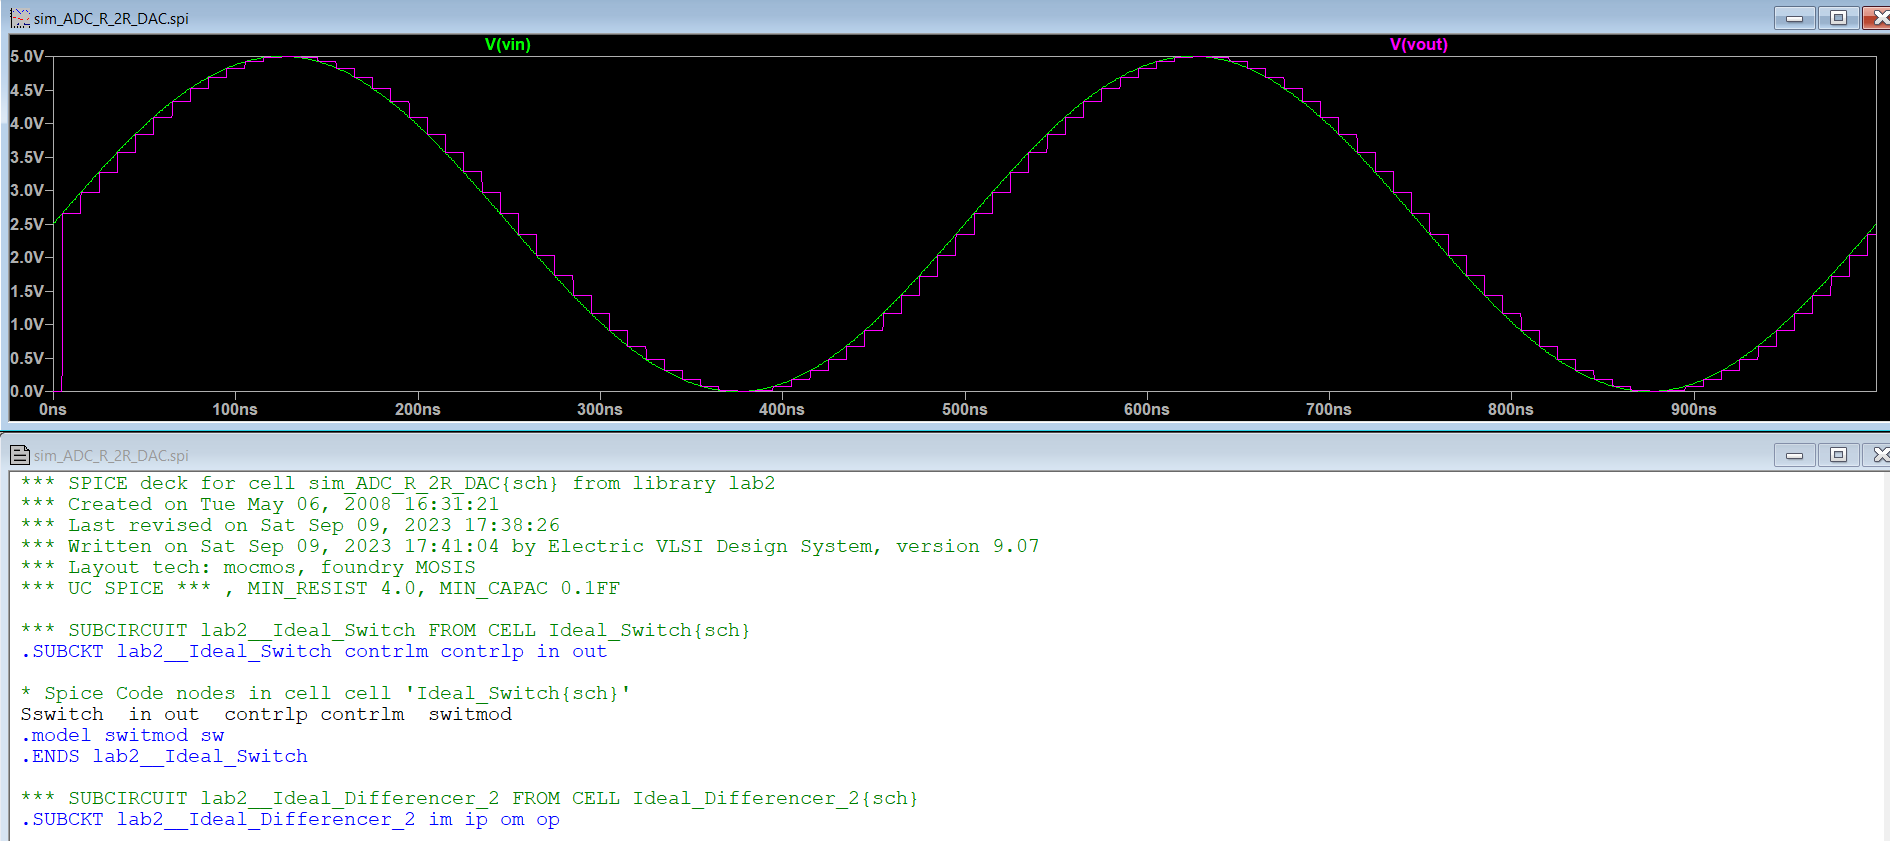The width and height of the screenshot is (1890, 841).
Task: Click the 'SUBCIRCUIT lab2__Ideal_Switch FROM CELL' comment
Action: pos(386,631)
